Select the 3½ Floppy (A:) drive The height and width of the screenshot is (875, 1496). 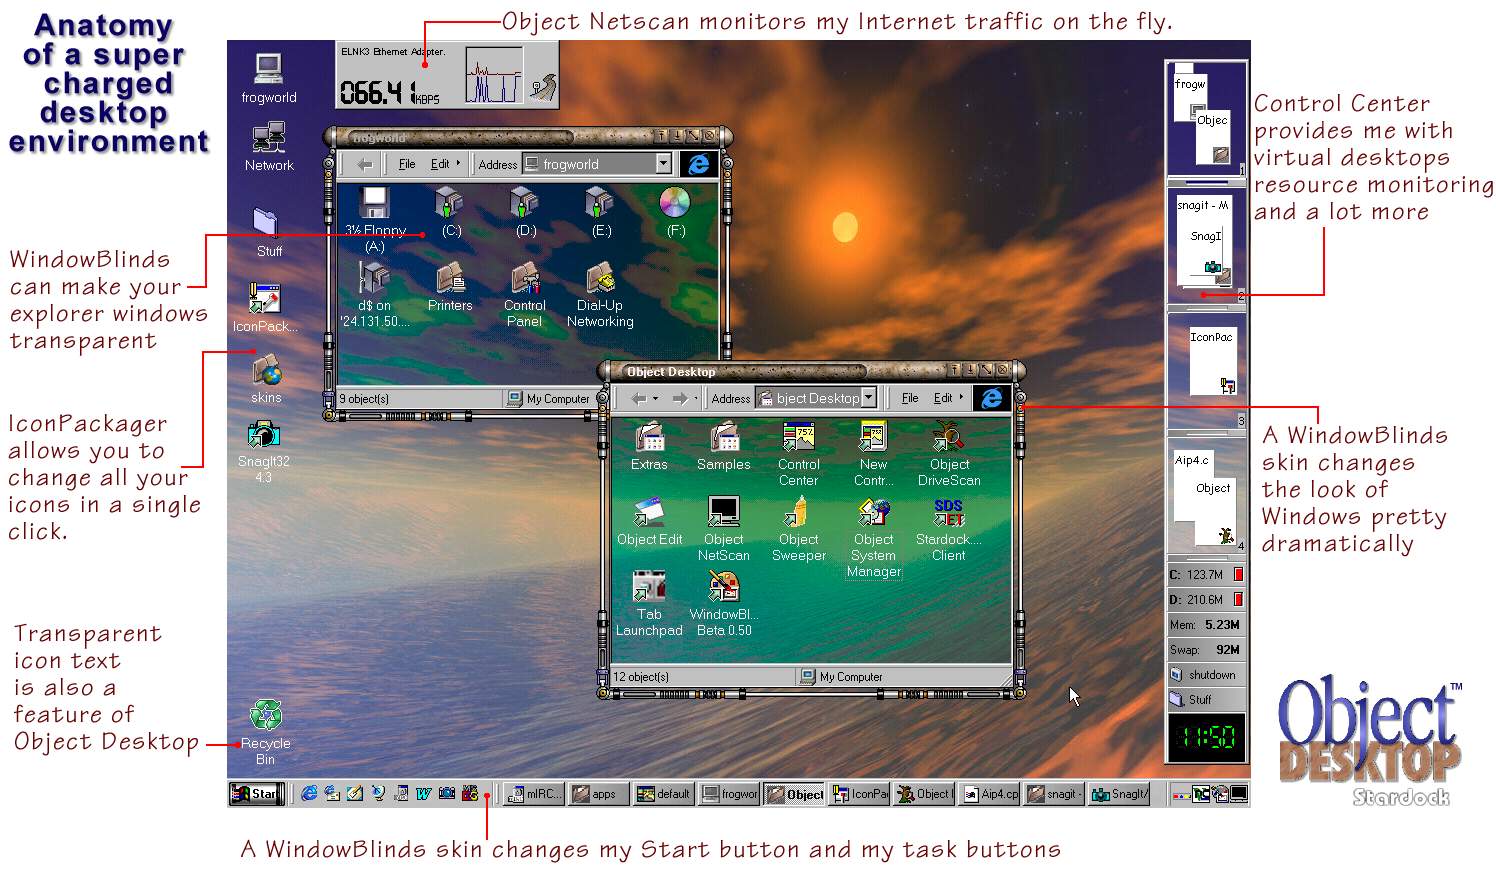(x=374, y=219)
